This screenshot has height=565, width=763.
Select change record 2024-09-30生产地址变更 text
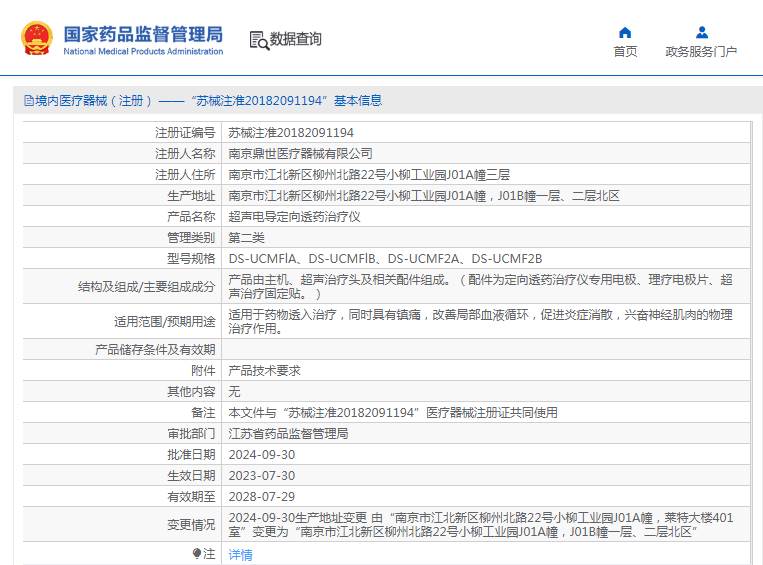tap(480, 525)
